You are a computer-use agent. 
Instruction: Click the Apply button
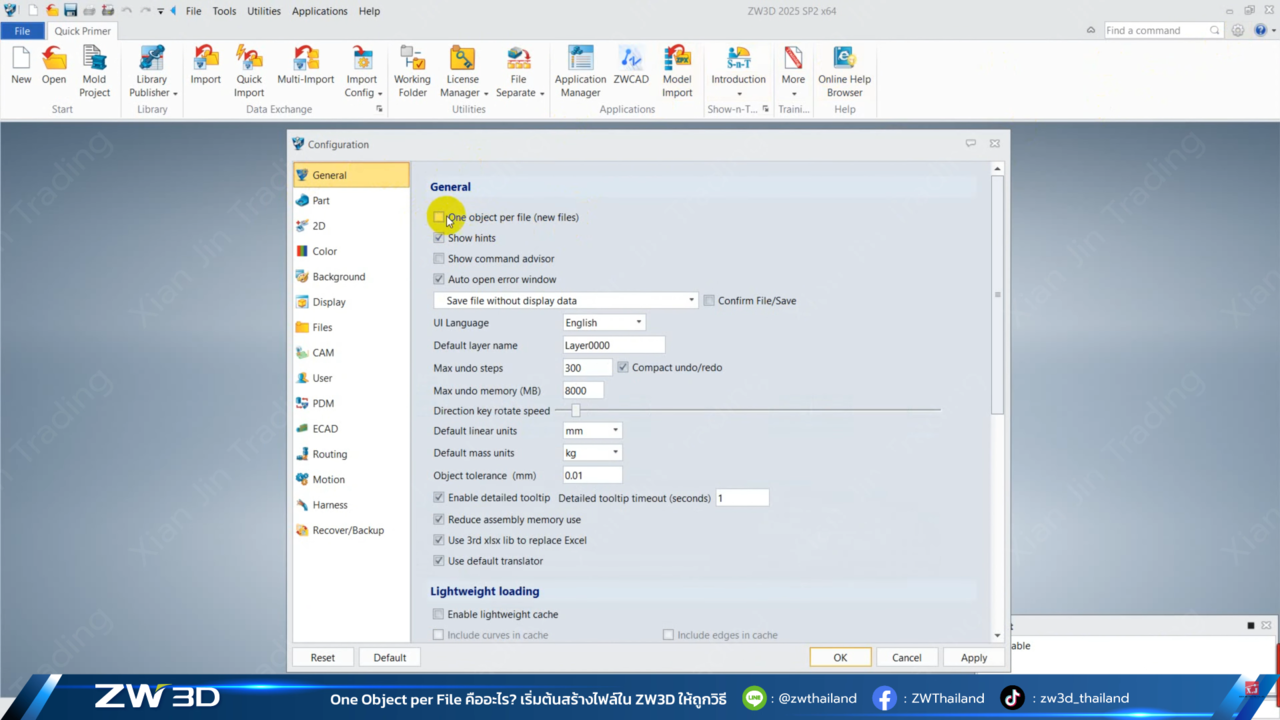973,658
